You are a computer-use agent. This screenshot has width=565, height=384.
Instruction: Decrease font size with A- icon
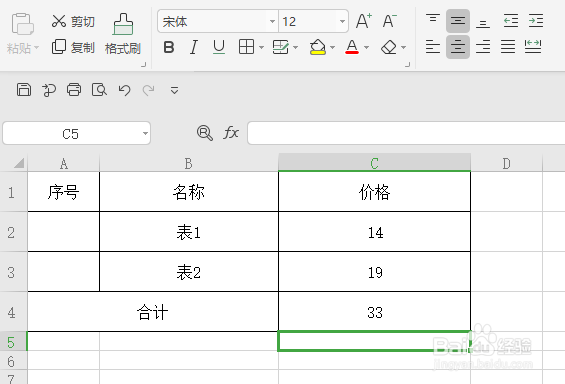pyautogui.click(x=389, y=21)
